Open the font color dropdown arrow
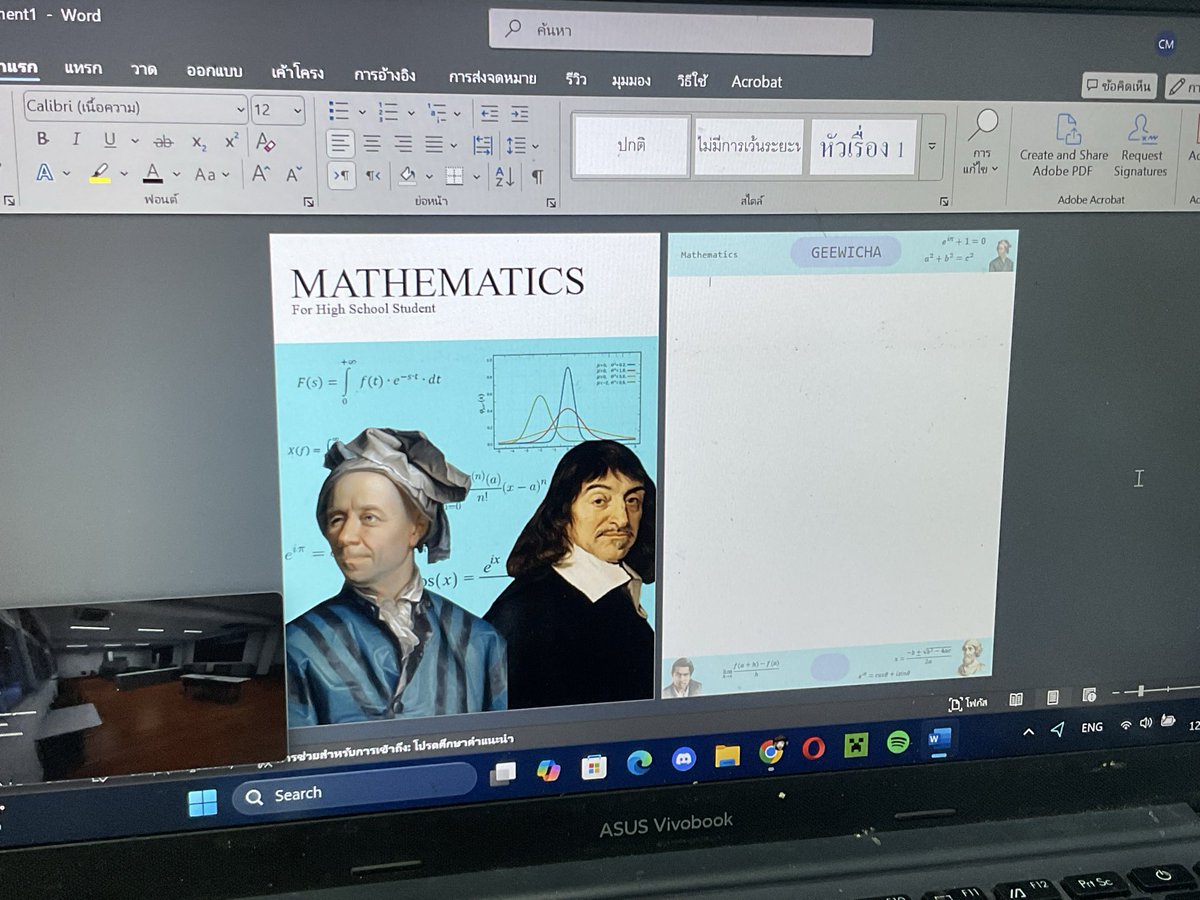 177,175
